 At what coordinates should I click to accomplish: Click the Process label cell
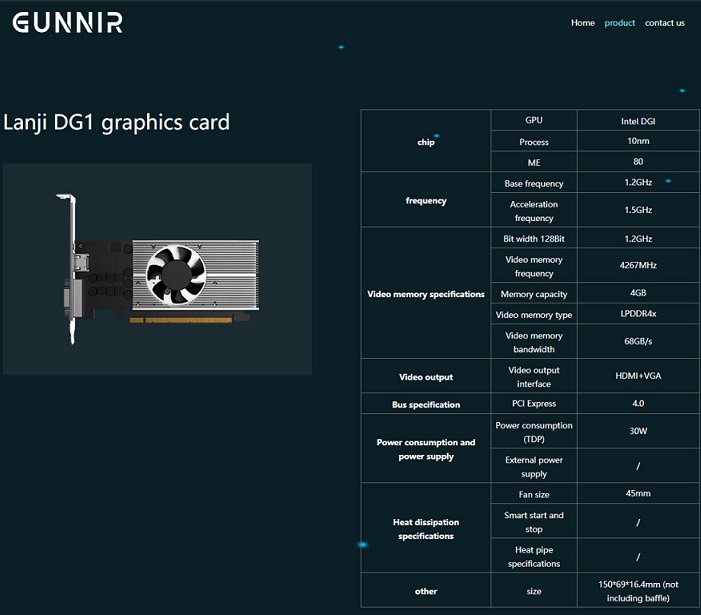[534, 142]
